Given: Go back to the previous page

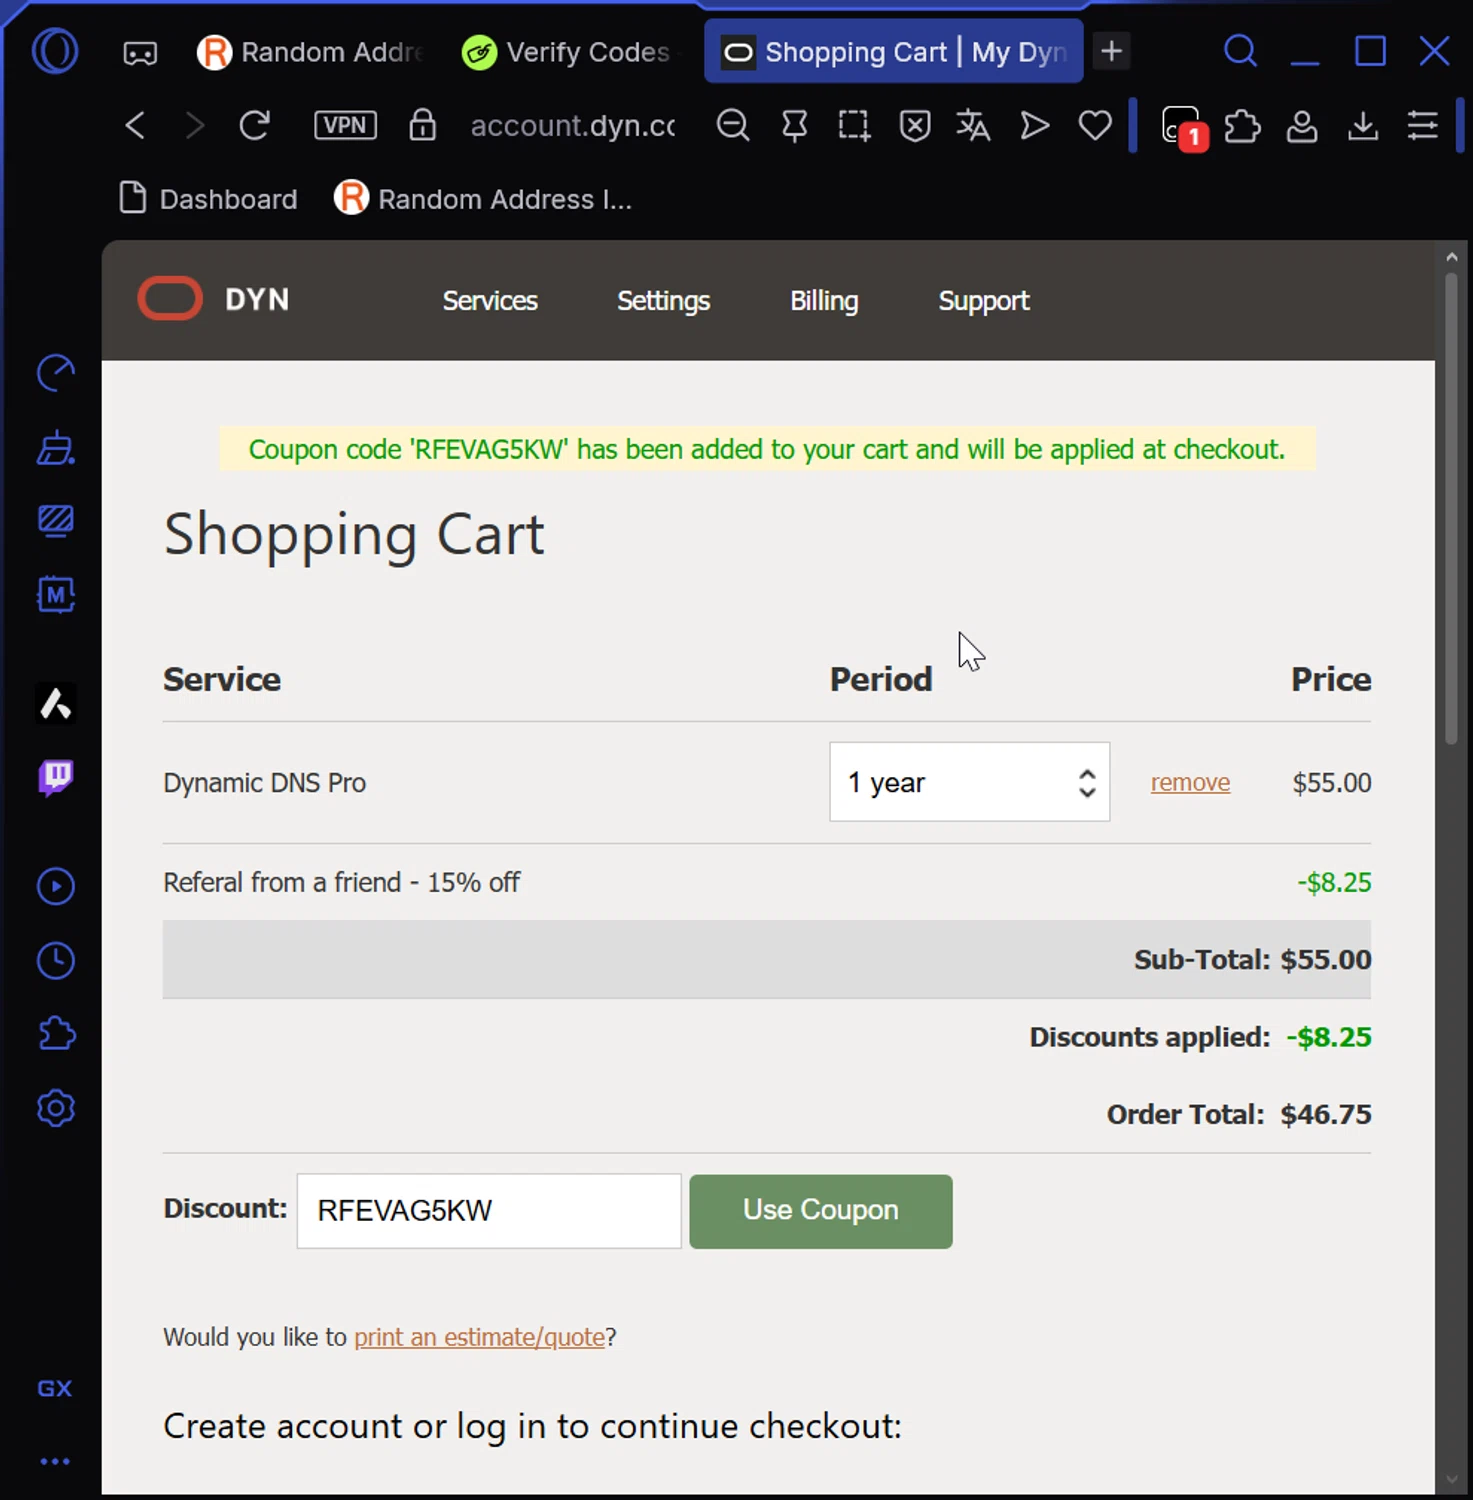Looking at the screenshot, I should coord(135,125).
